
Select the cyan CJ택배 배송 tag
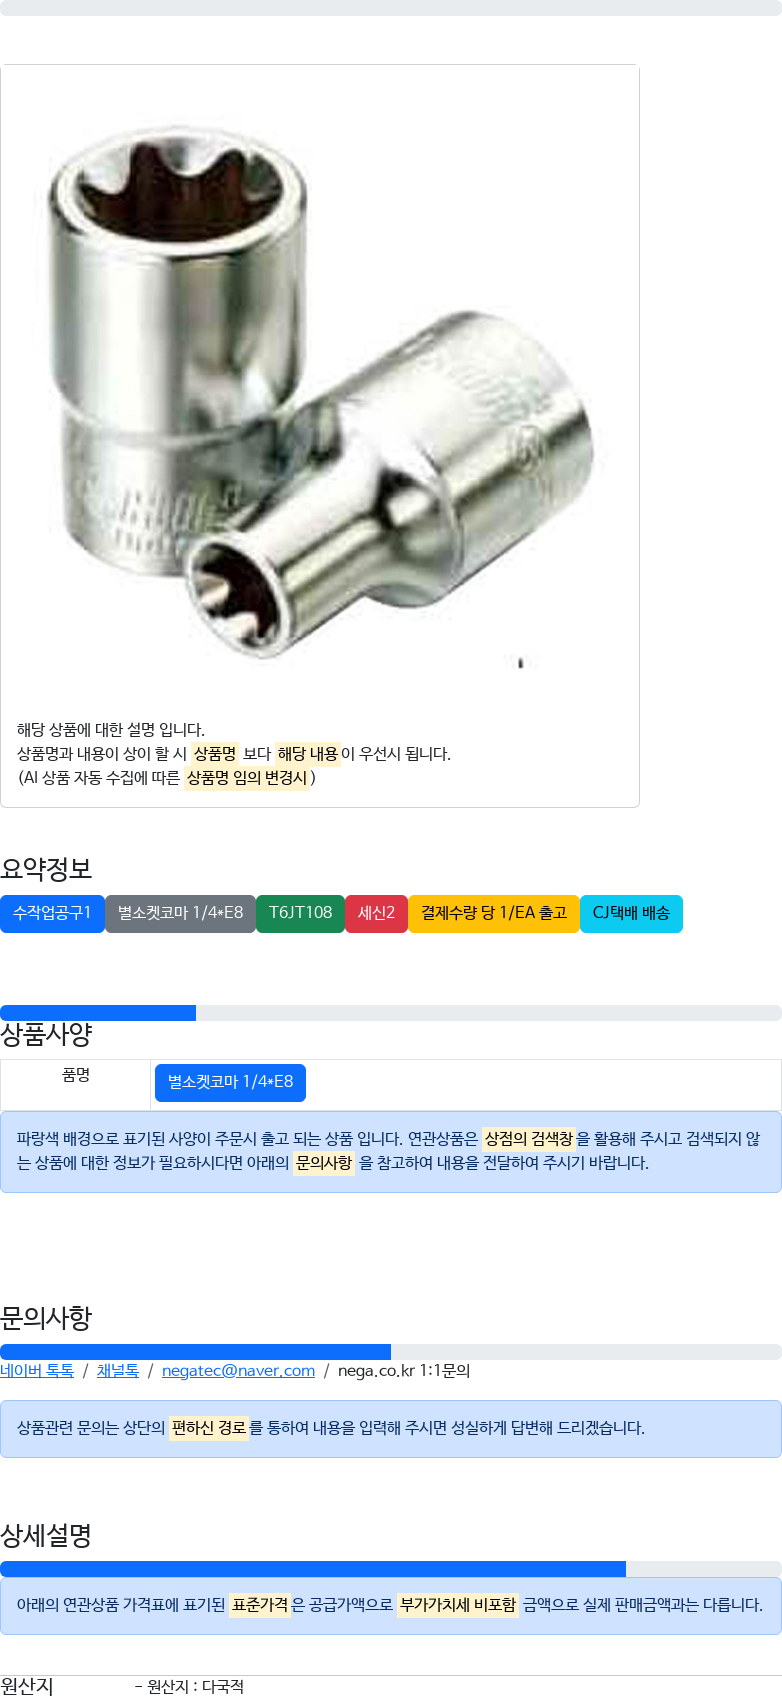tap(631, 914)
